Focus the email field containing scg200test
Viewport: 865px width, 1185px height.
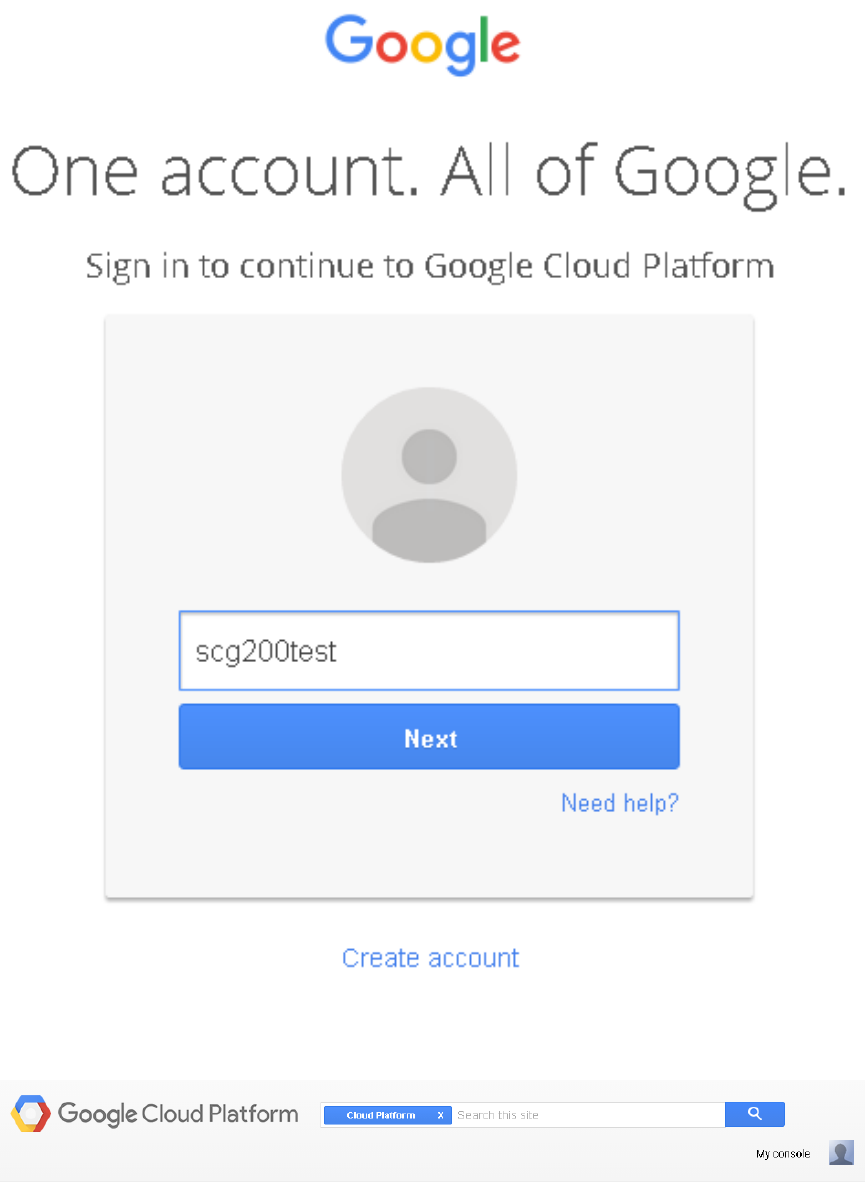(x=429, y=651)
